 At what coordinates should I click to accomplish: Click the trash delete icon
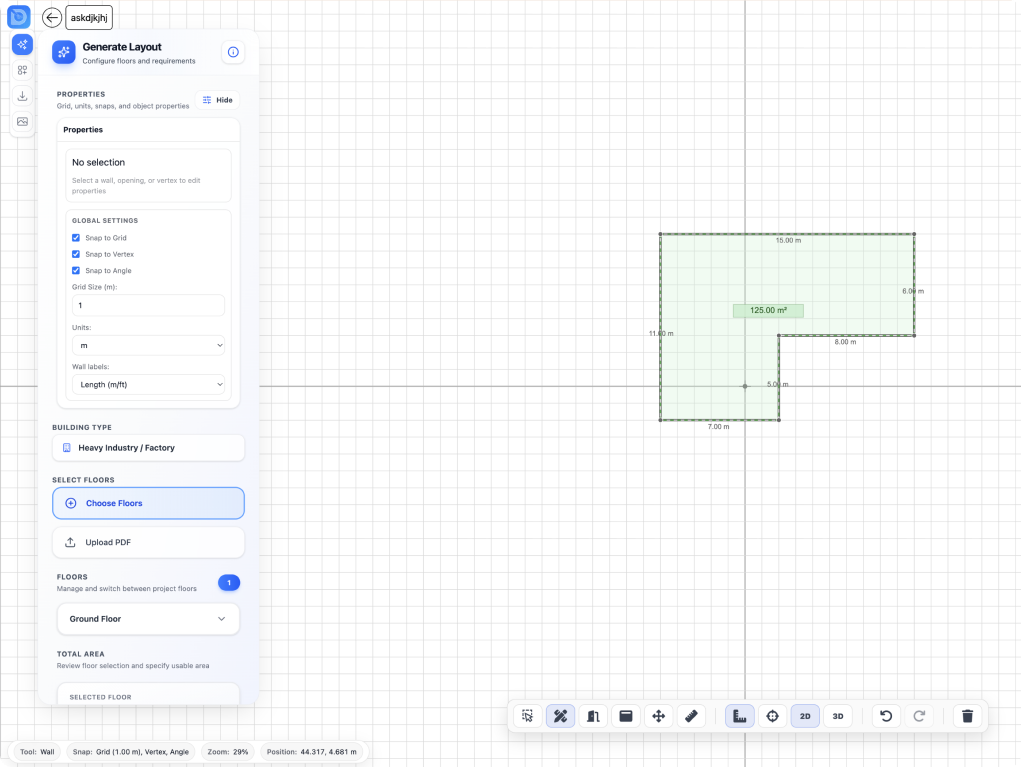coord(967,716)
